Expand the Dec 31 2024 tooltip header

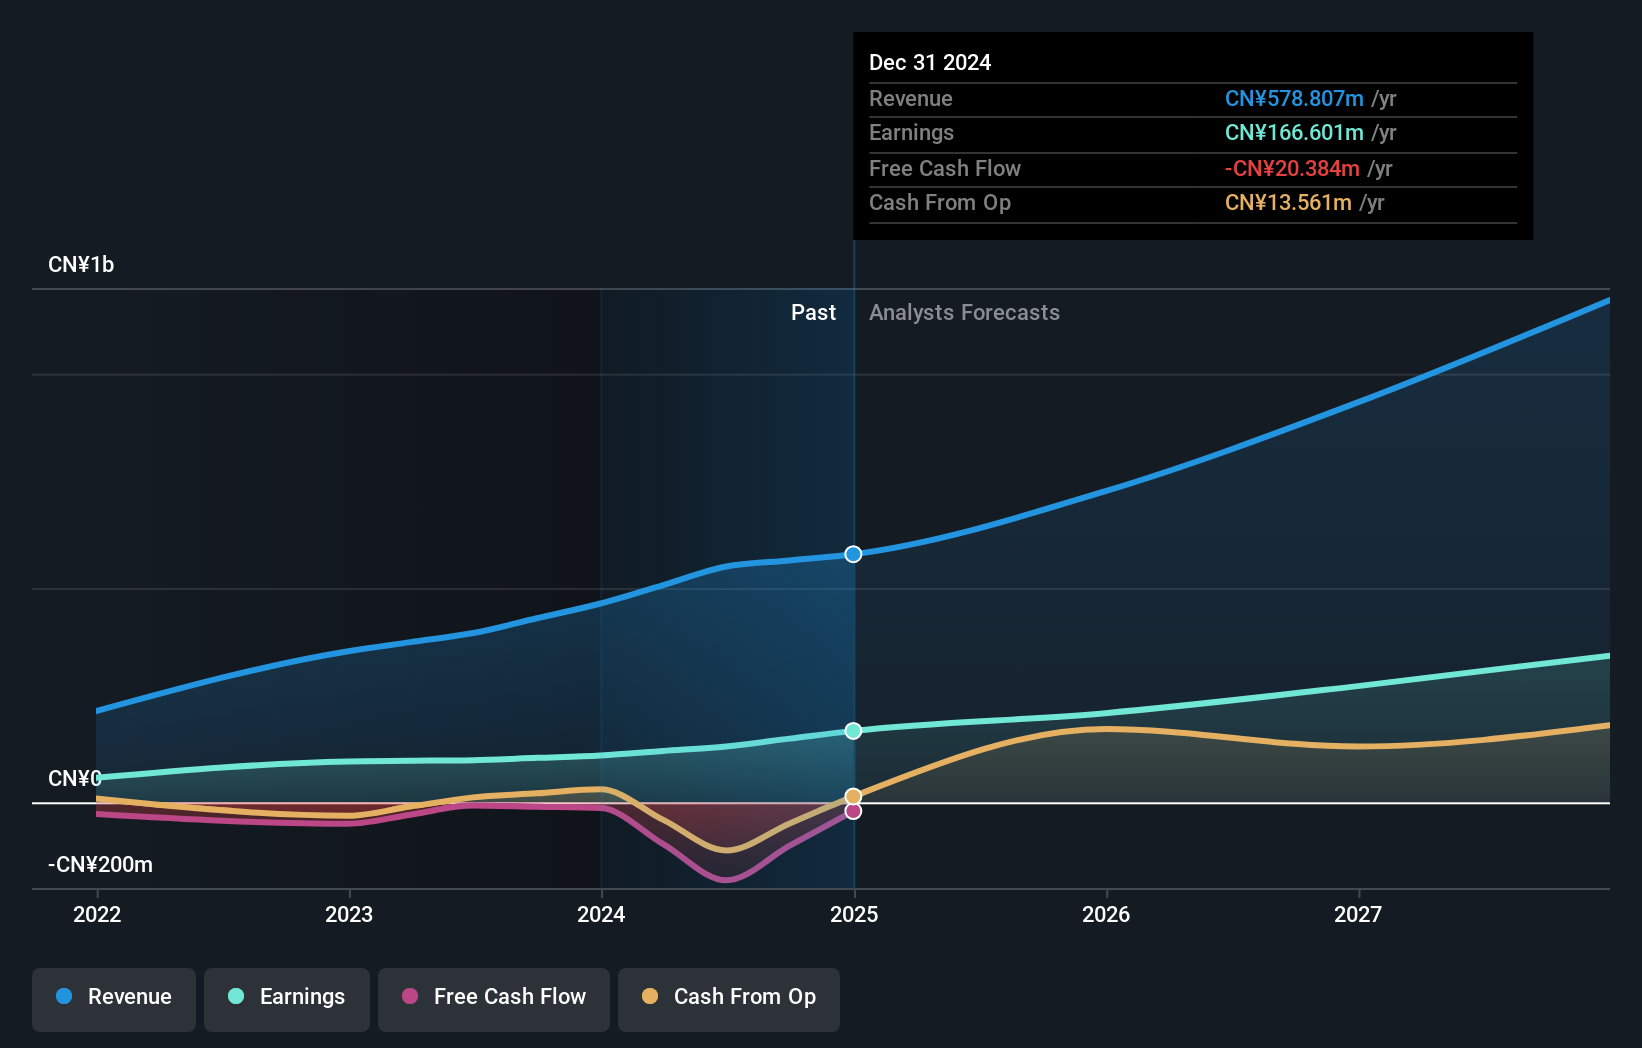(x=930, y=61)
